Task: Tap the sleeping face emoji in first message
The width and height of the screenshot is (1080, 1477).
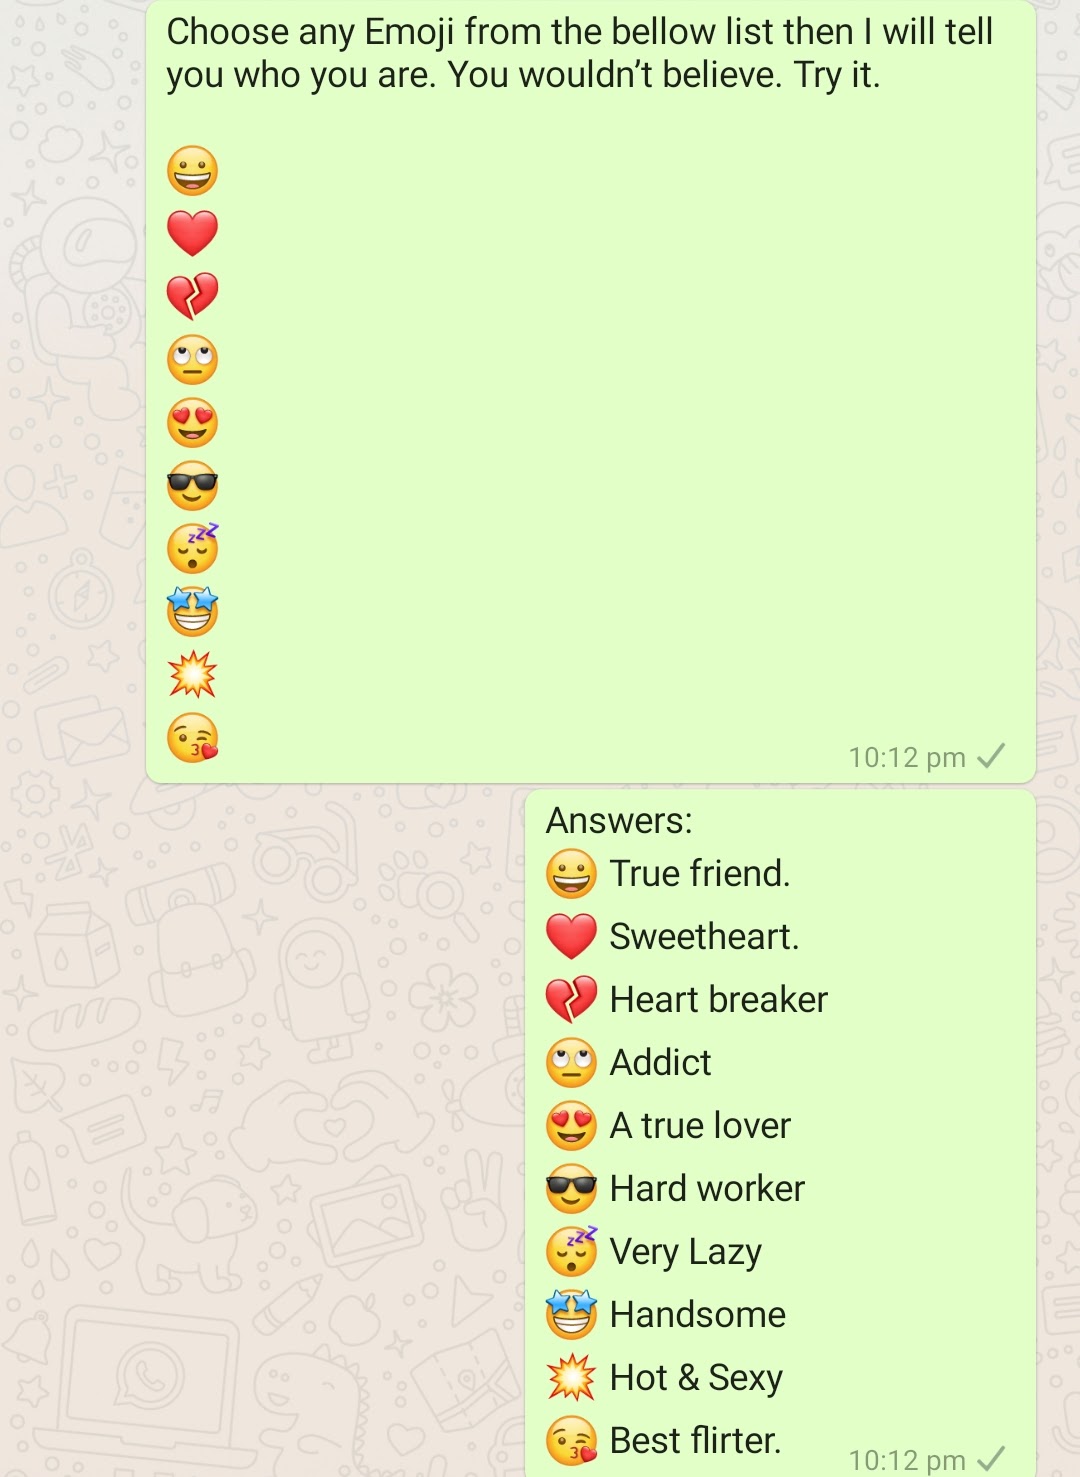Action: point(192,549)
